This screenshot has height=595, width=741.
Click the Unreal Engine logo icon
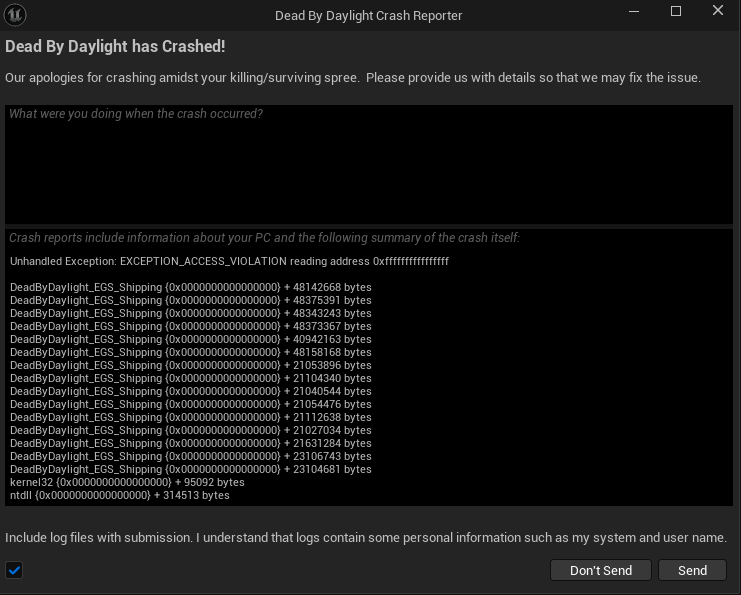coord(15,15)
